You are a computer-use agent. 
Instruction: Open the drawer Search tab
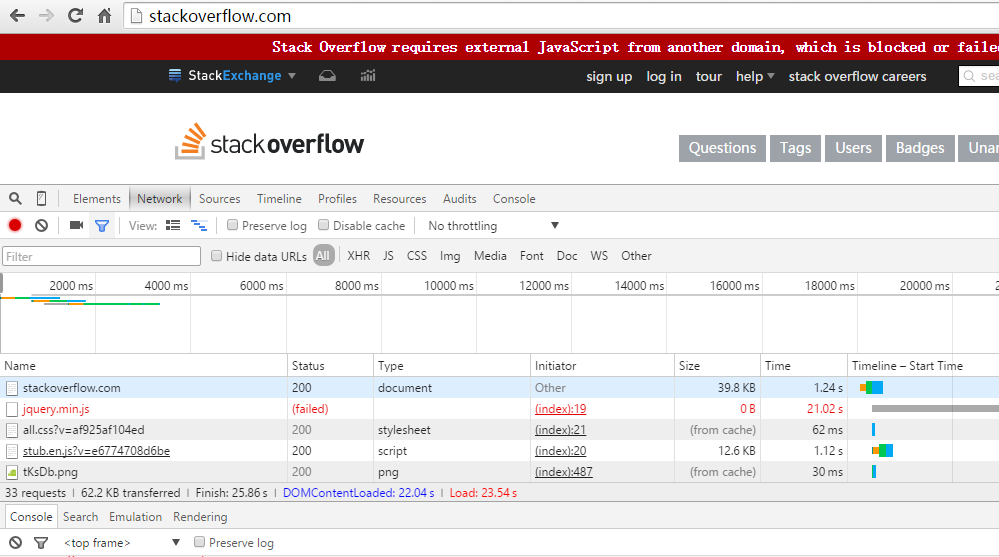80,517
